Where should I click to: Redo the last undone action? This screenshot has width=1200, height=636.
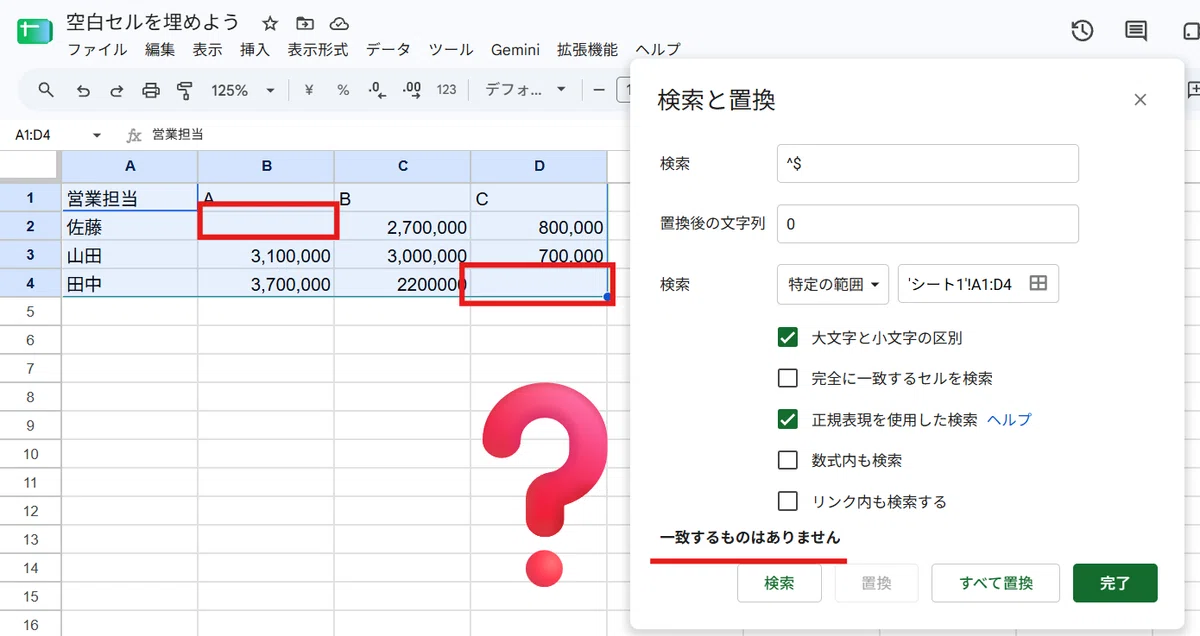click(x=117, y=90)
